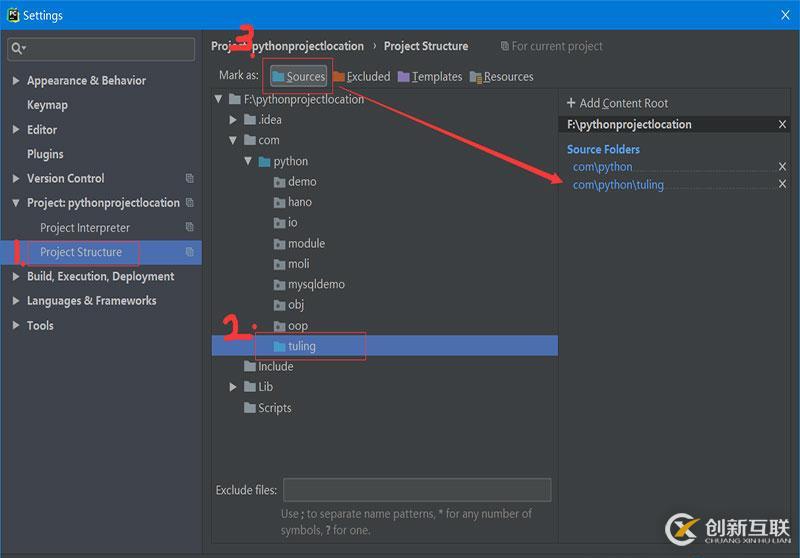Screen dimensions: 800x558
Task: Expand the Lib folder node
Action: point(233,387)
